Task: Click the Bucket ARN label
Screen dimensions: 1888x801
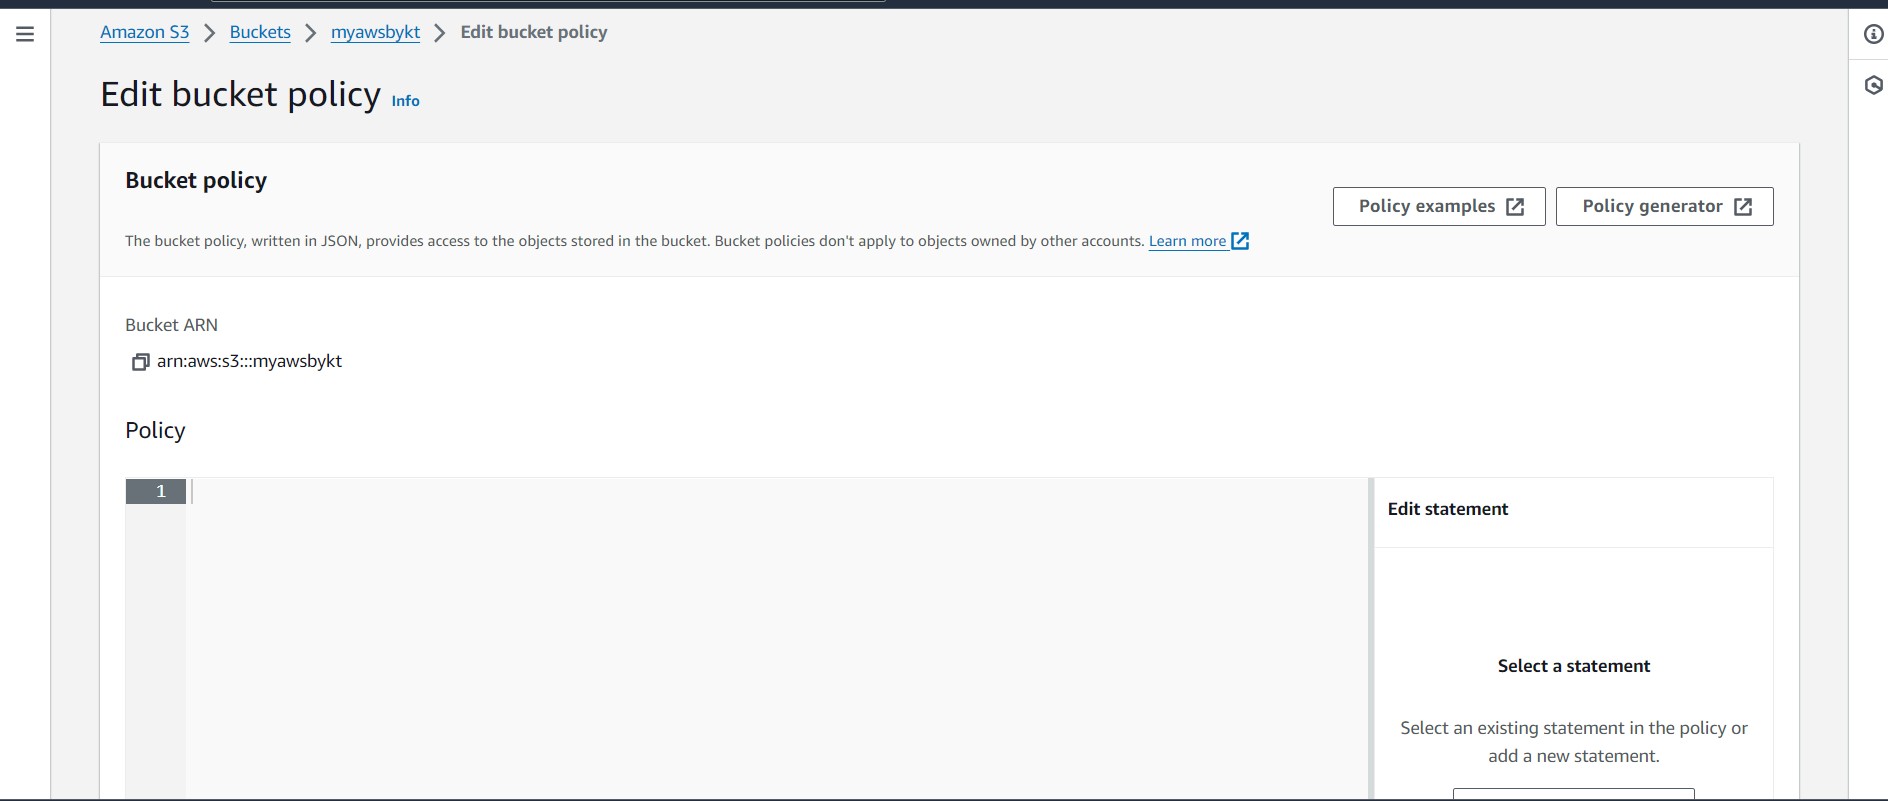Action: tap(171, 325)
